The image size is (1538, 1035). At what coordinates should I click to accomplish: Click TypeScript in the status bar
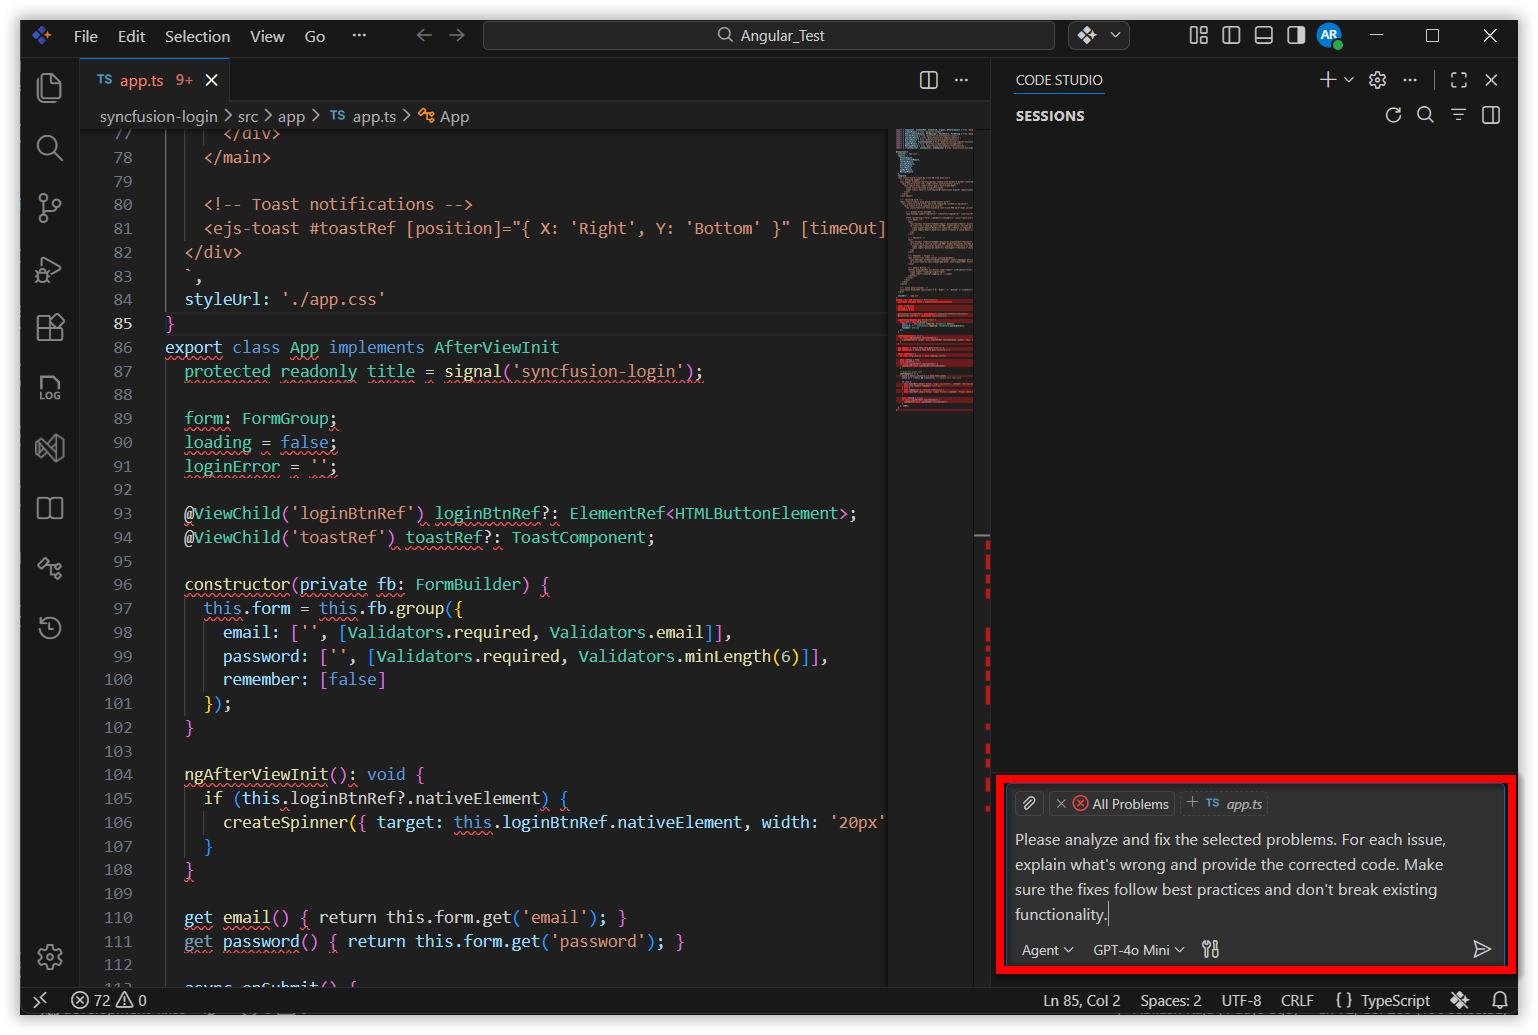pyautogui.click(x=1397, y=1000)
